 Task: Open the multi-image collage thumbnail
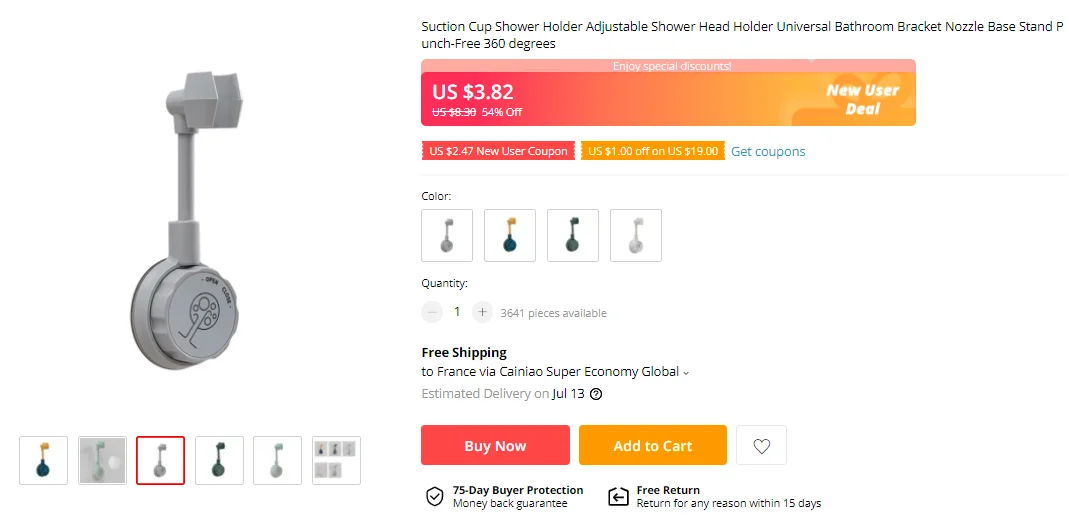[336, 460]
